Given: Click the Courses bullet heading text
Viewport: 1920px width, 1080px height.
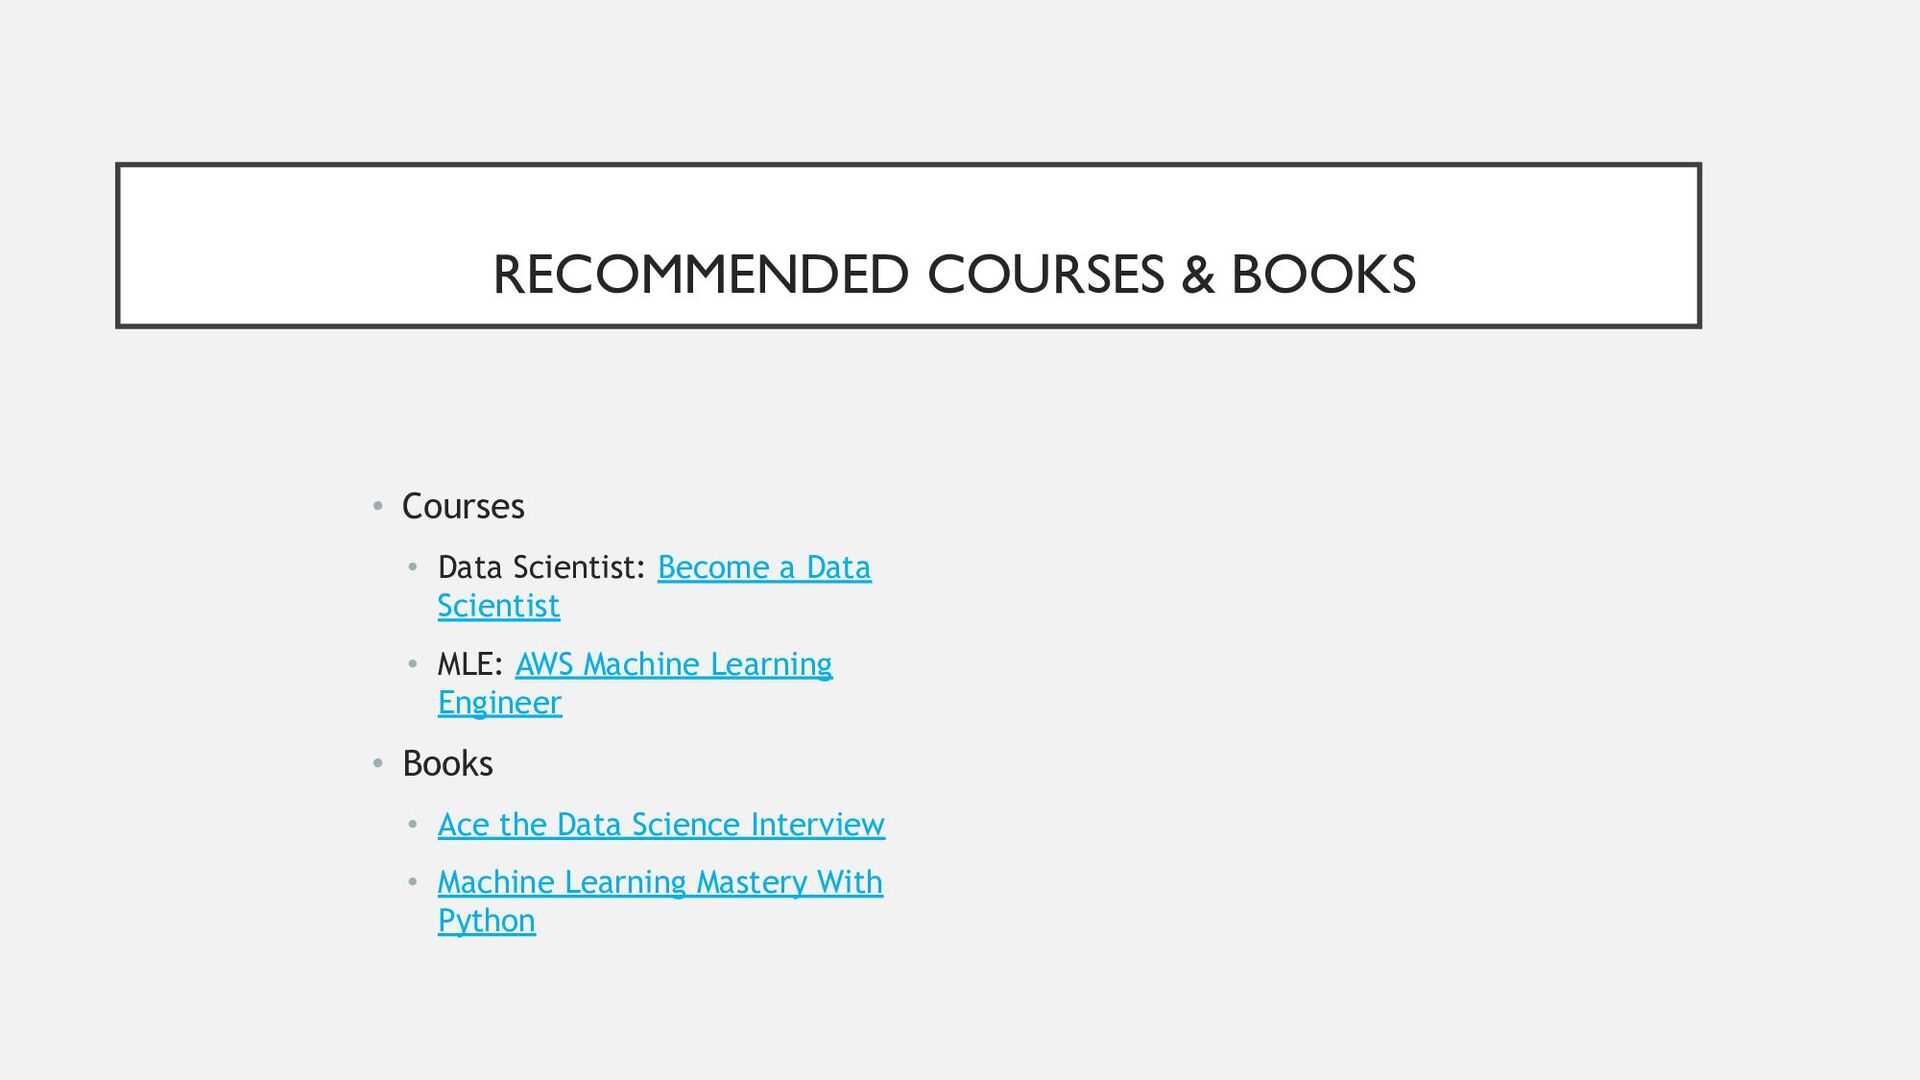Looking at the screenshot, I should coord(463,507).
